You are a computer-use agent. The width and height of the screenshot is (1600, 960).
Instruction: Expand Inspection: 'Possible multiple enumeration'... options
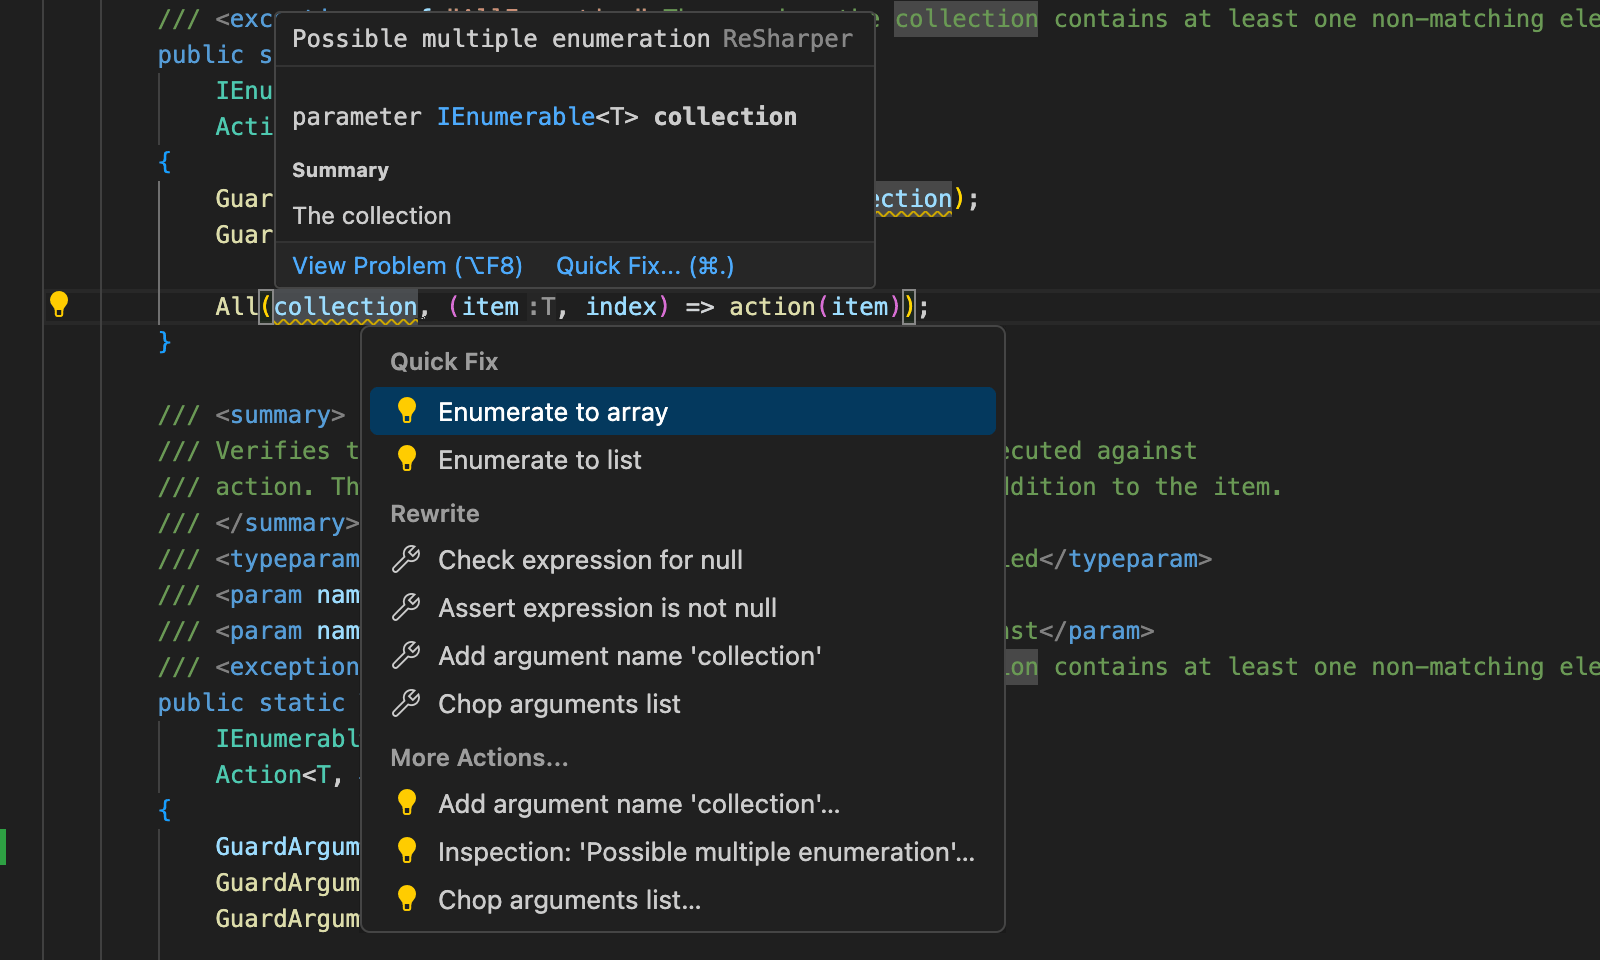click(x=705, y=852)
